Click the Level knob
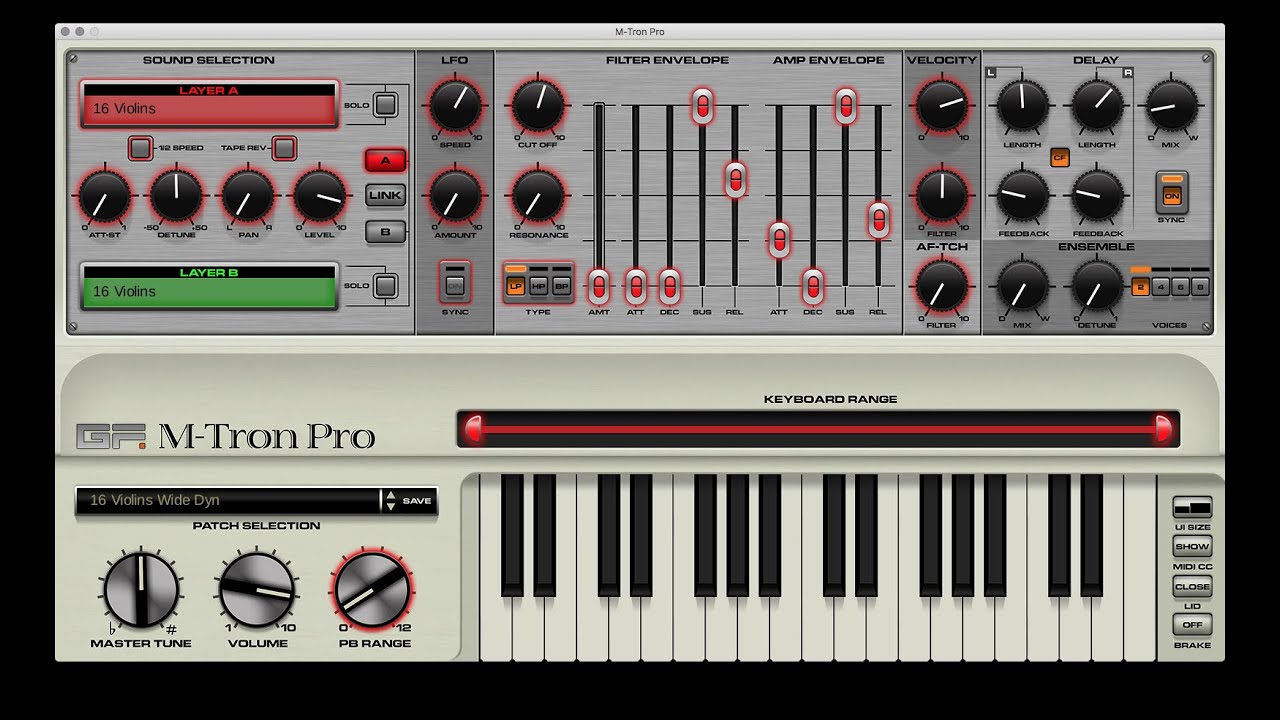The image size is (1280, 720). 319,196
